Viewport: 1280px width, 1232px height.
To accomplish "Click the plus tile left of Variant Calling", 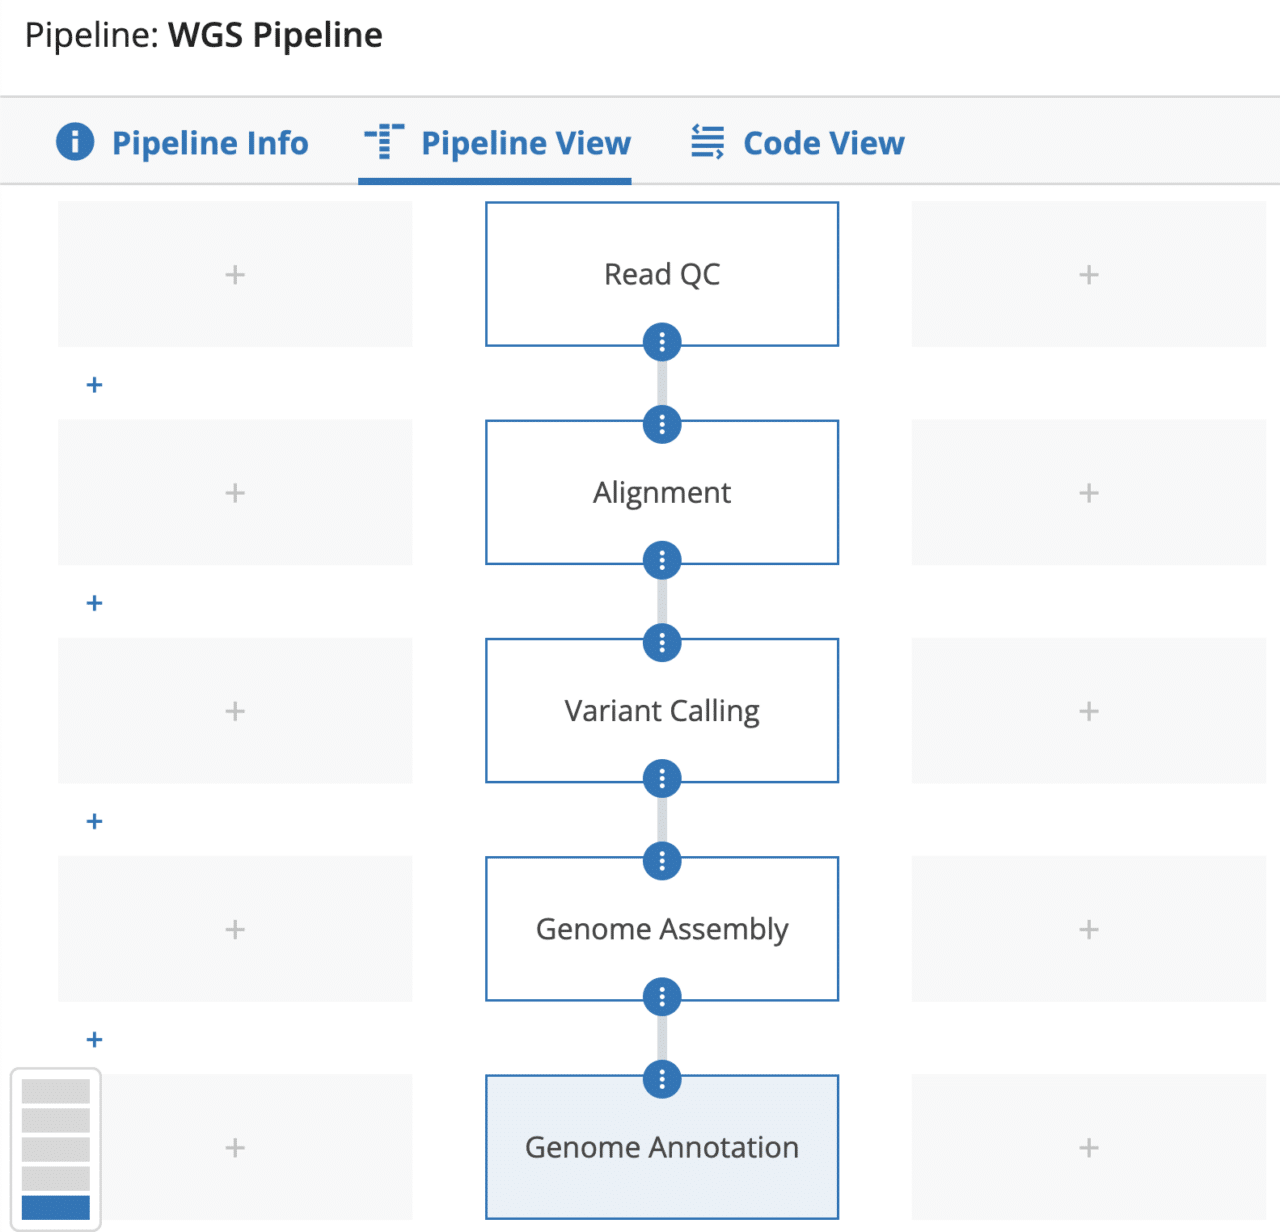I will pos(235,710).
